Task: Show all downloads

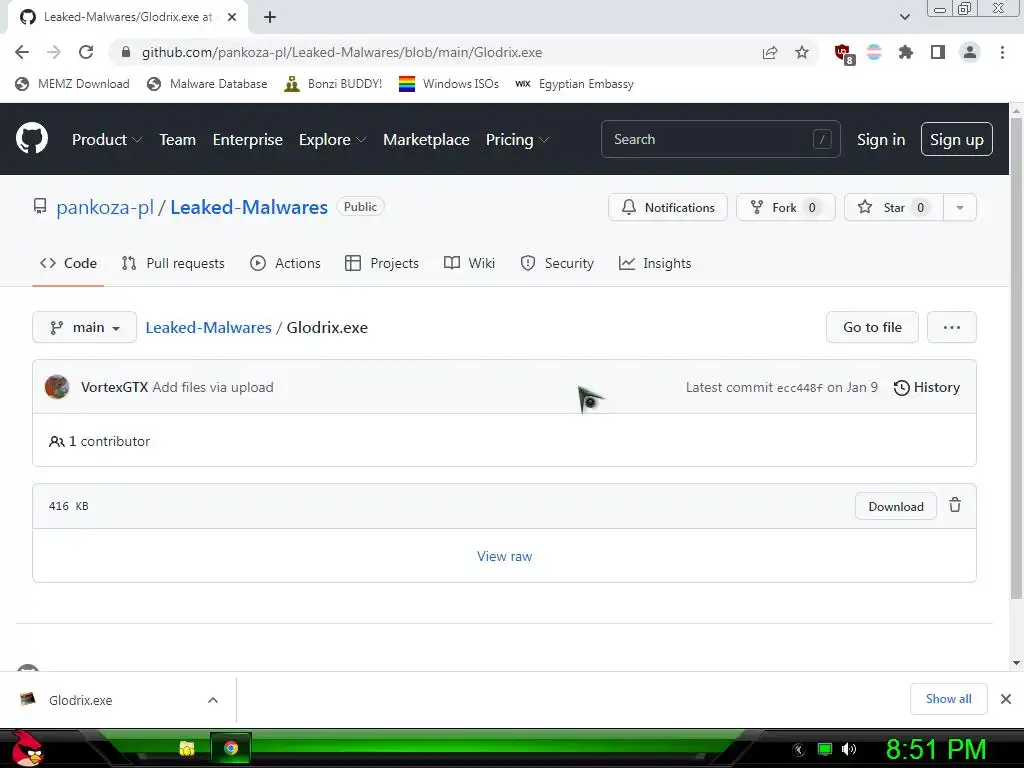Action: click(948, 699)
